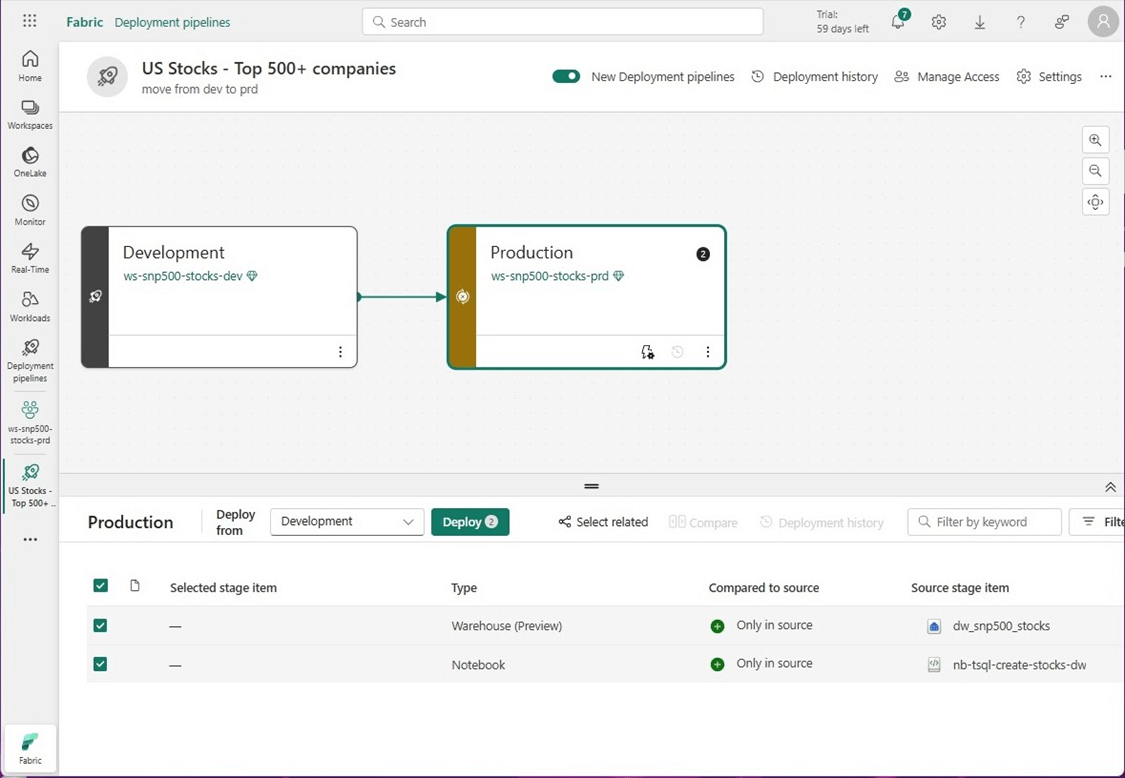Click the panel resize handle bar
This screenshot has width=1125, height=778.
click(x=591, y=486)
